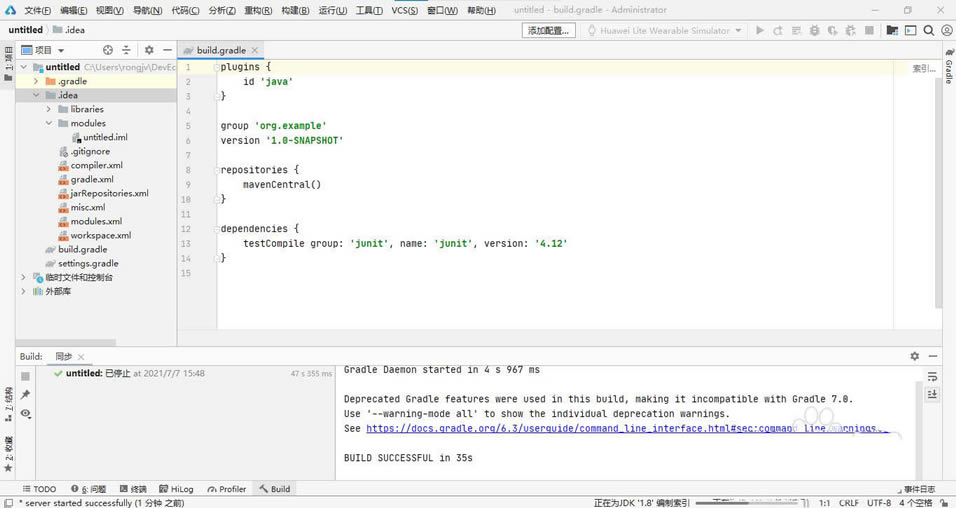The image size is (956, 508).
Task: Open the 编辑(E) menu
Action: 74,10
